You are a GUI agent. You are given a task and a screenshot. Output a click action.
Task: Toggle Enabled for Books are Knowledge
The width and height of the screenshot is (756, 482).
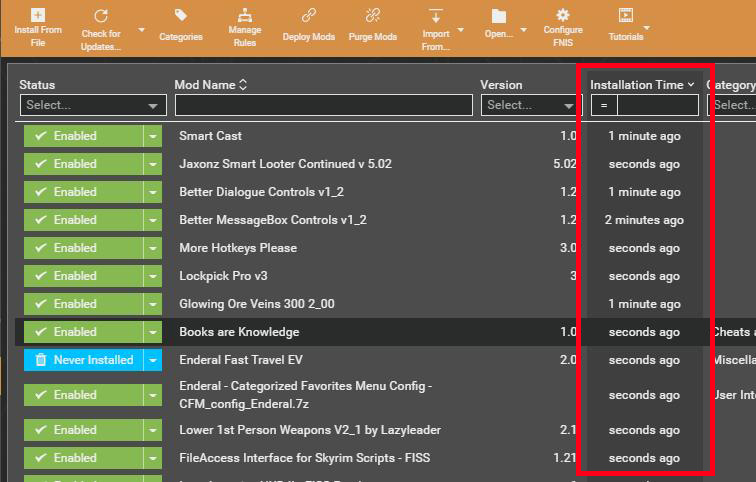pos(83,332)
